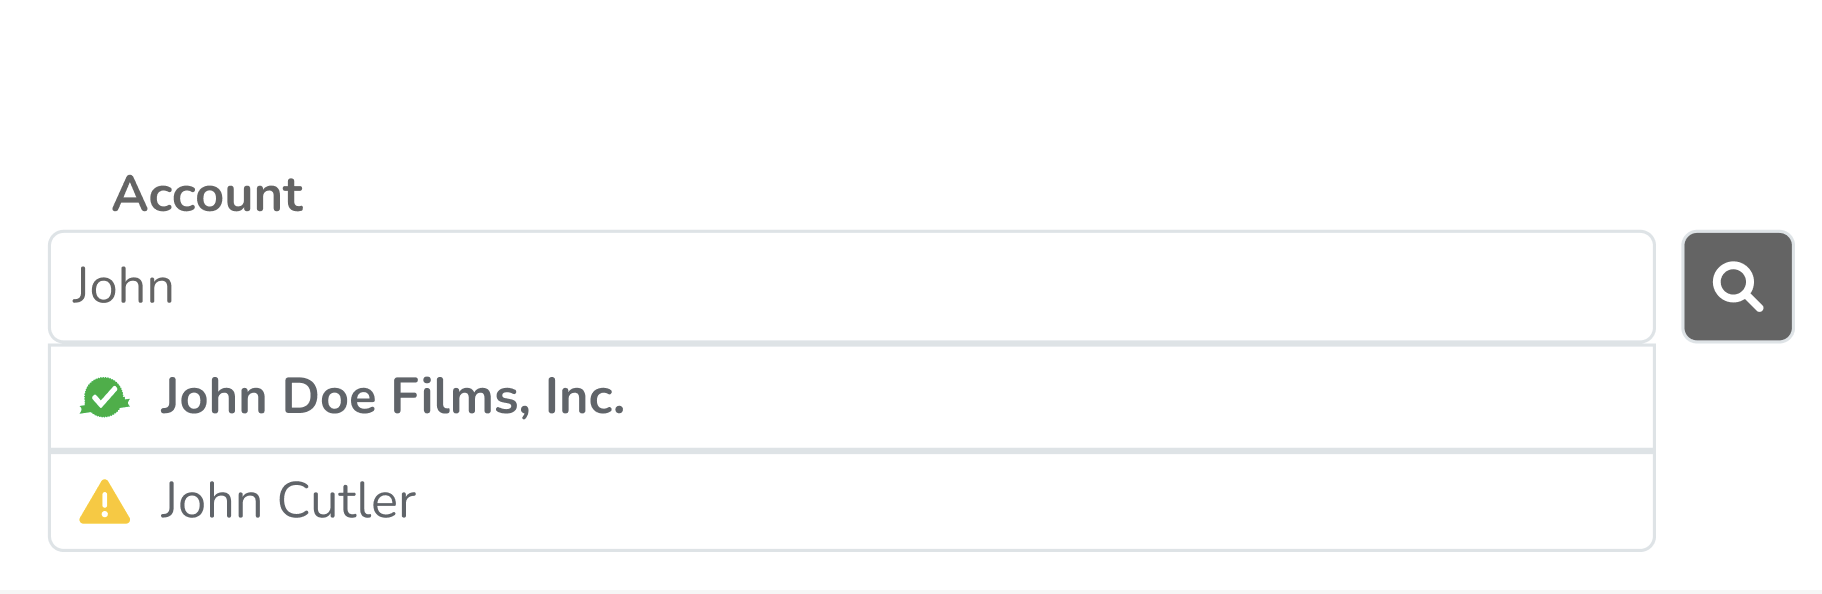This screenshot has height=594, width=1822.
Task: Pick the bold highlighted autocomplete result
Action: click(852, 398)
